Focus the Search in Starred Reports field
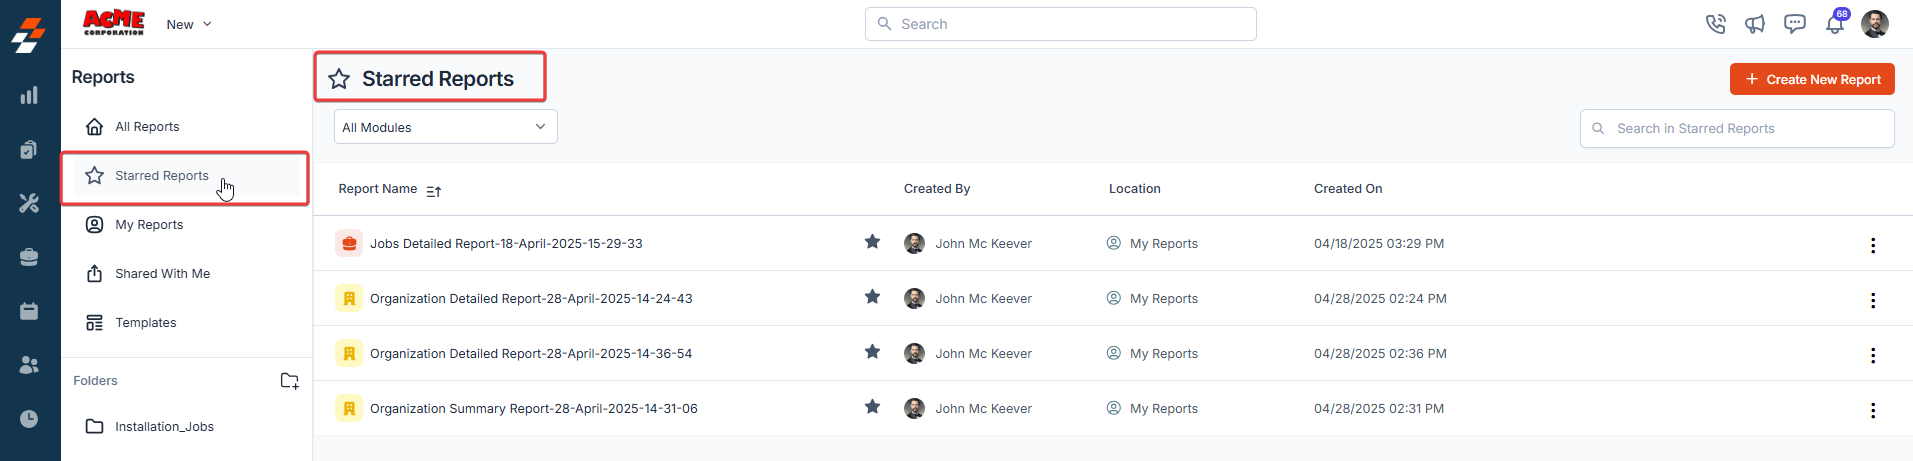Viewport: 1913px width, 461px height. pyautogui.click(x=1737, y=128)
